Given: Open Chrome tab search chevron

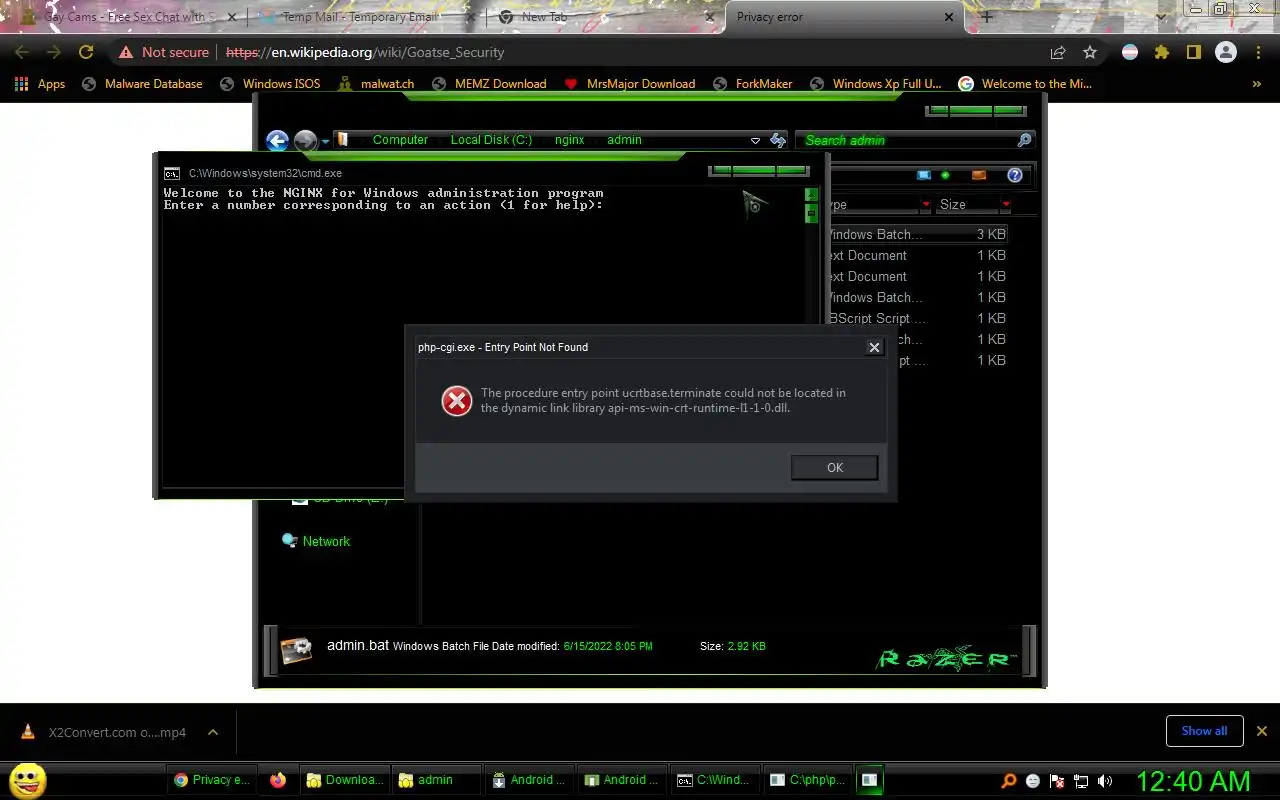Looking at the screenshot, I should click(1161, 17).
